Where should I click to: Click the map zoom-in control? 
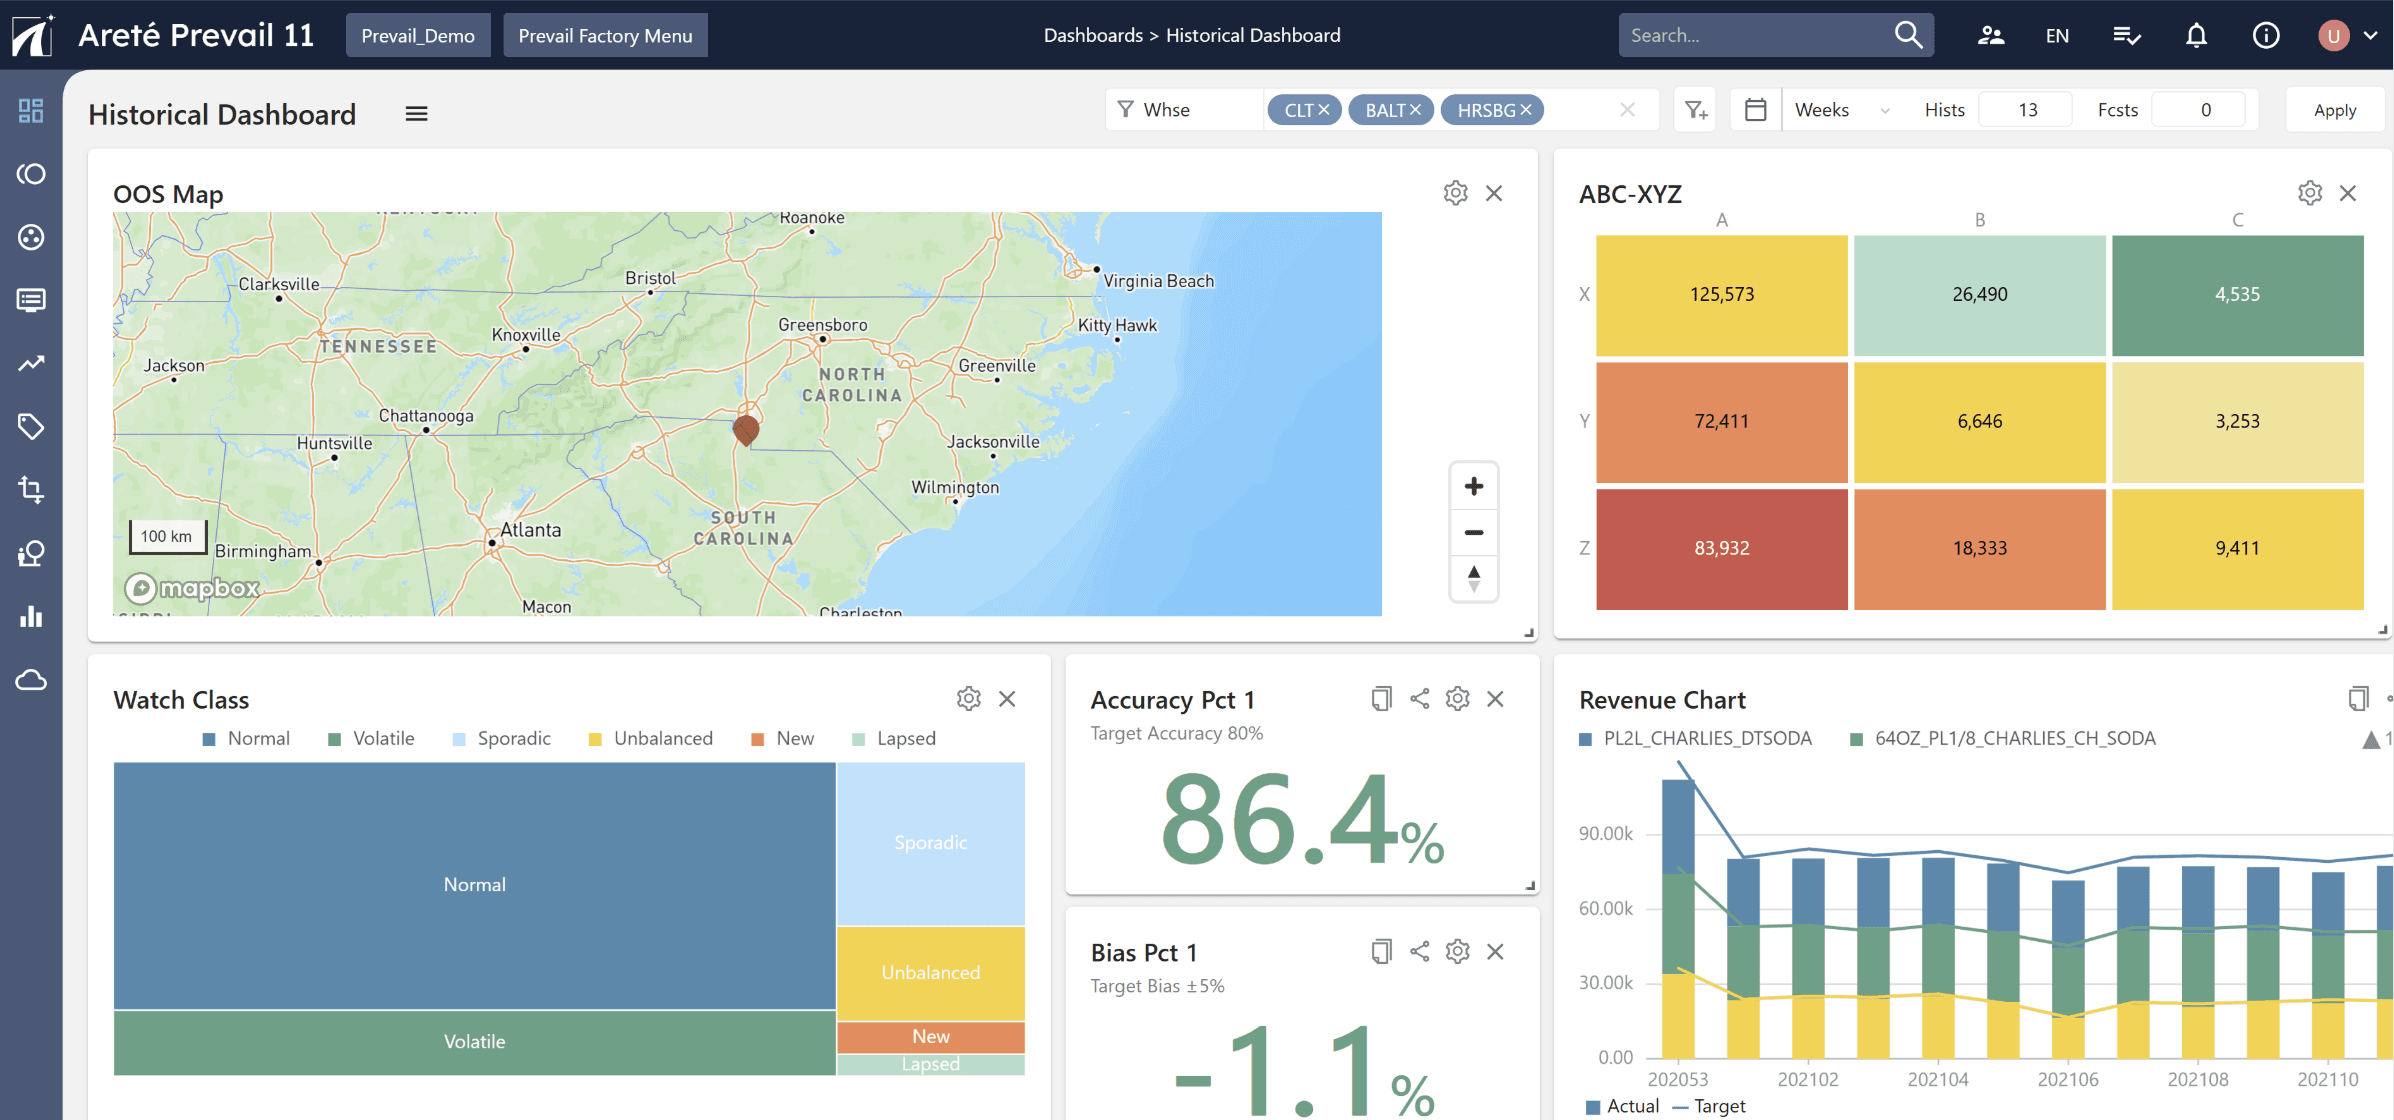tap(1473, 486)
